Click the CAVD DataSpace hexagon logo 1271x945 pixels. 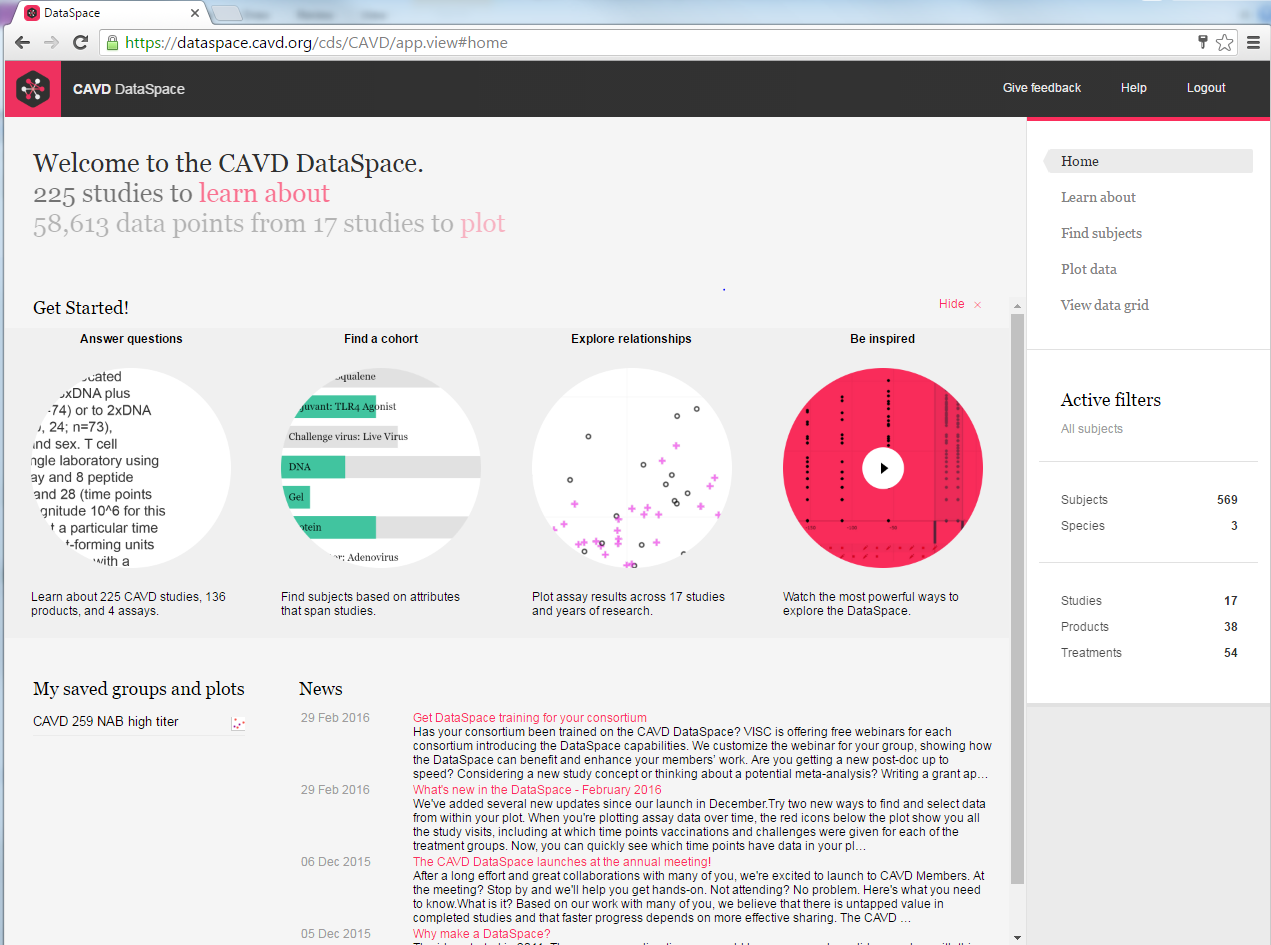point(33,89)
